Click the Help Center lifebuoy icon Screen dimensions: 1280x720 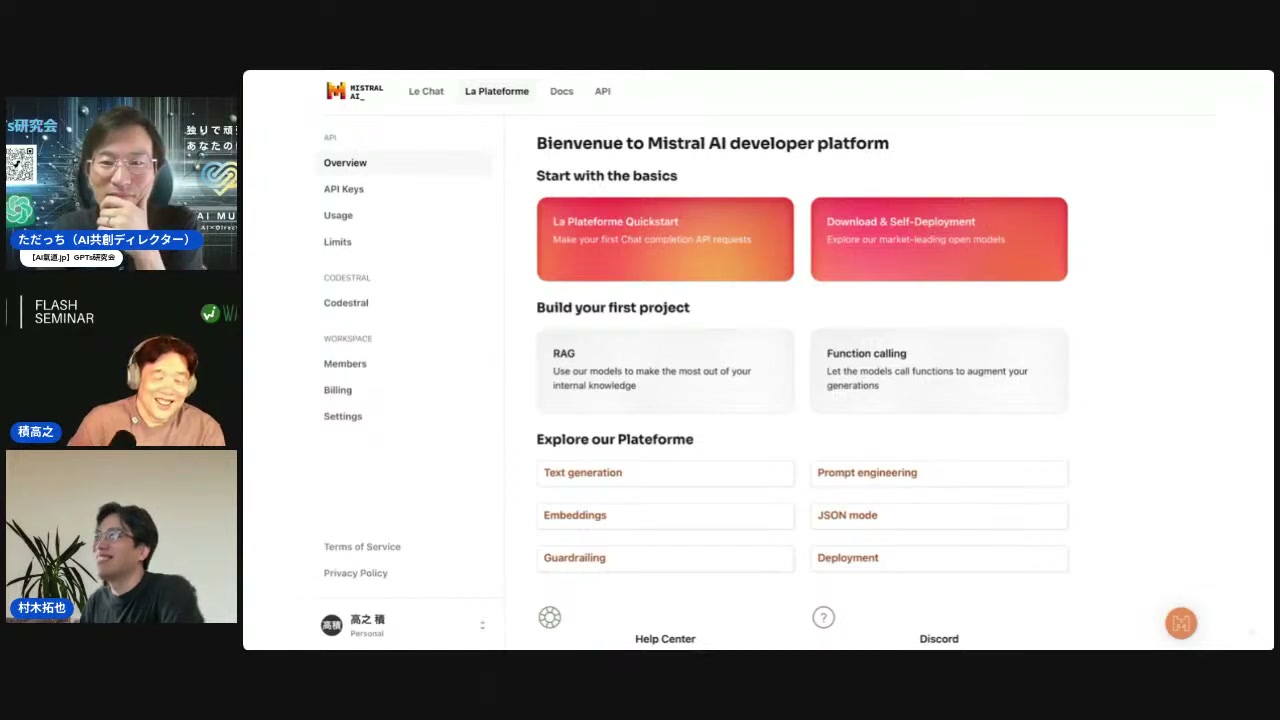click(x=550, y=617)
